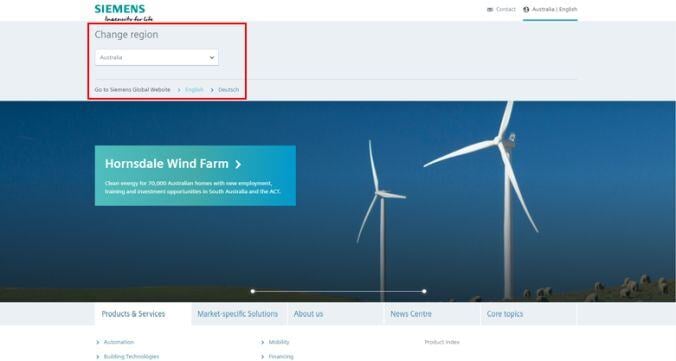Open the Product index link

coord(442,342)
